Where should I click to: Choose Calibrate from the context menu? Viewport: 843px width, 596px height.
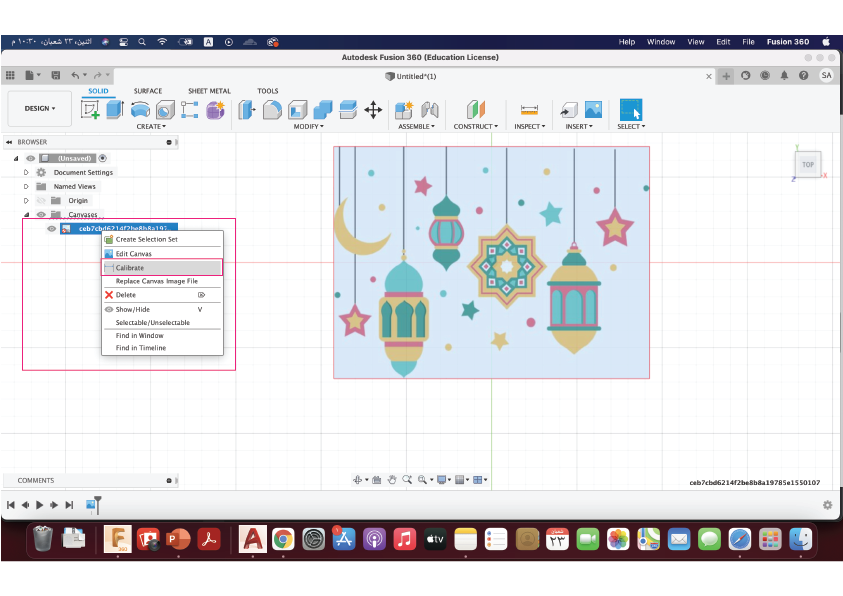pos(162,267)
